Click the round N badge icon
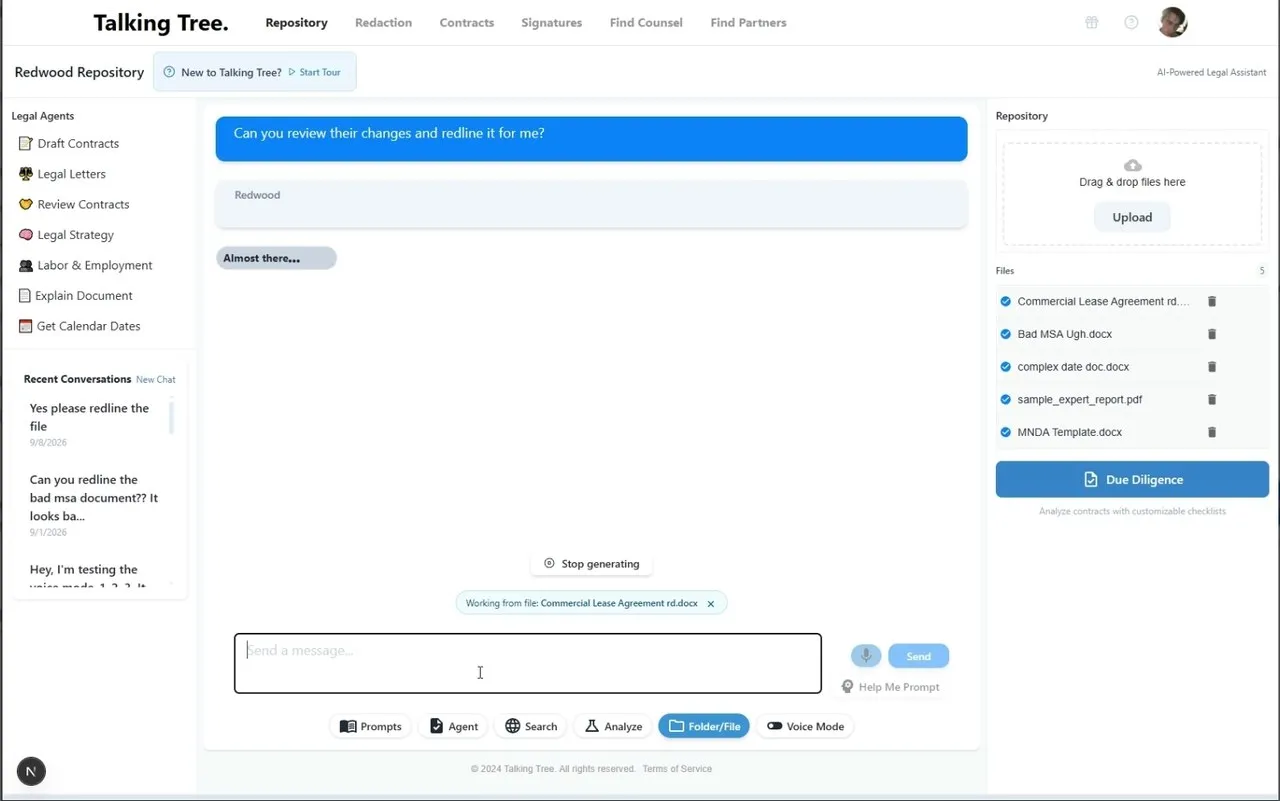This screenshot has height=801, width=1280. pyautogui.click(x=31, y=771)
